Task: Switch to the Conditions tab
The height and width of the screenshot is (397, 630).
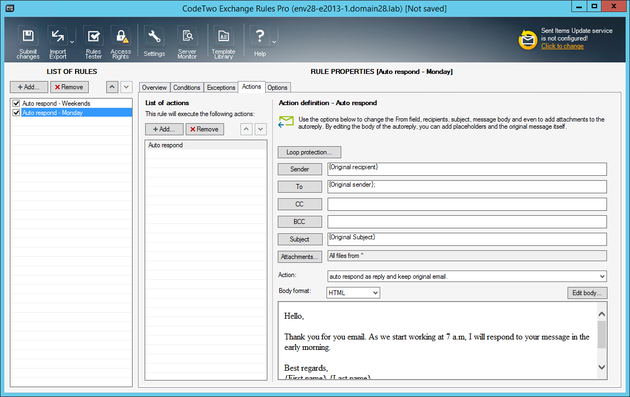Action: click(186, 87)
